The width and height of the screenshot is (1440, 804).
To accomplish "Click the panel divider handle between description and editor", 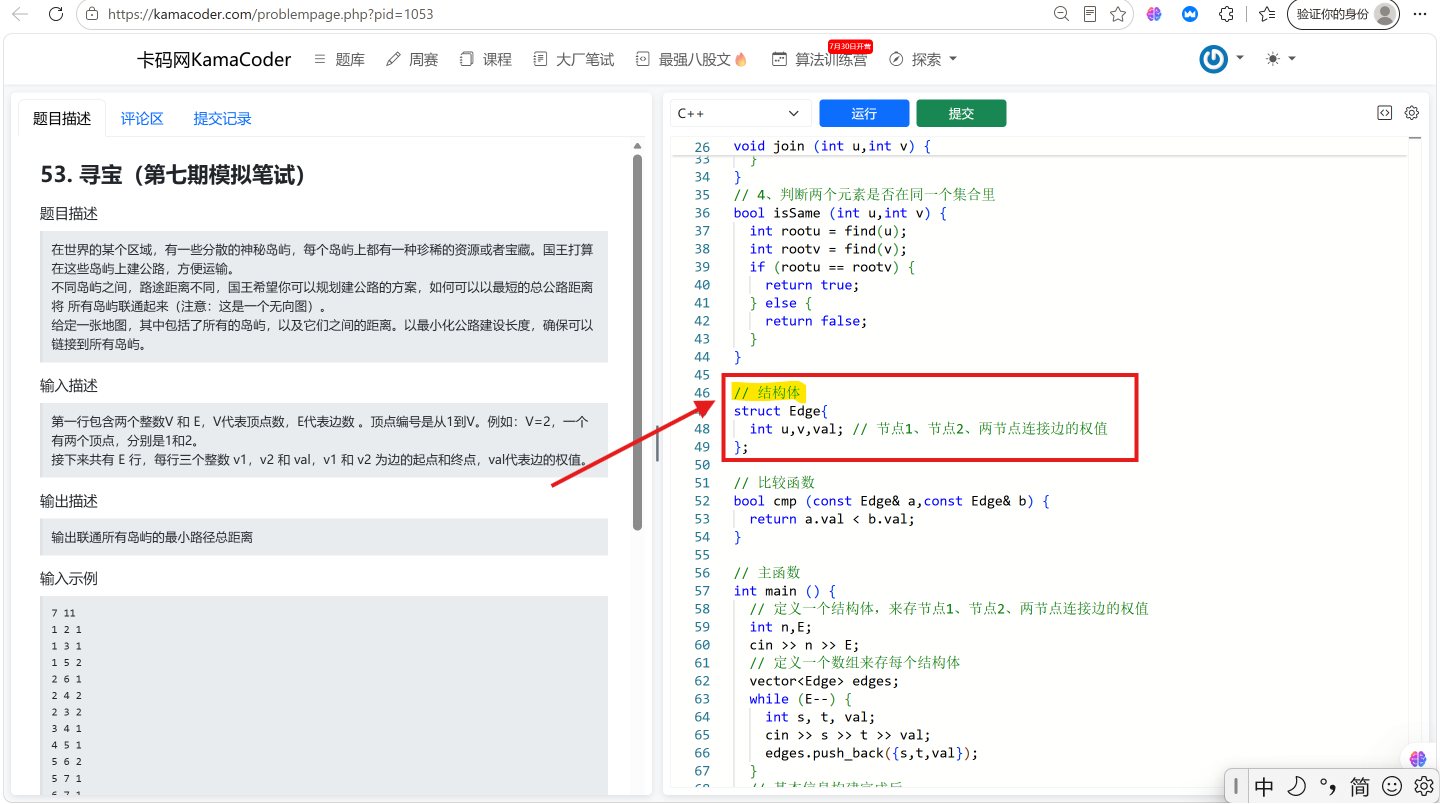I will (657, 443).
